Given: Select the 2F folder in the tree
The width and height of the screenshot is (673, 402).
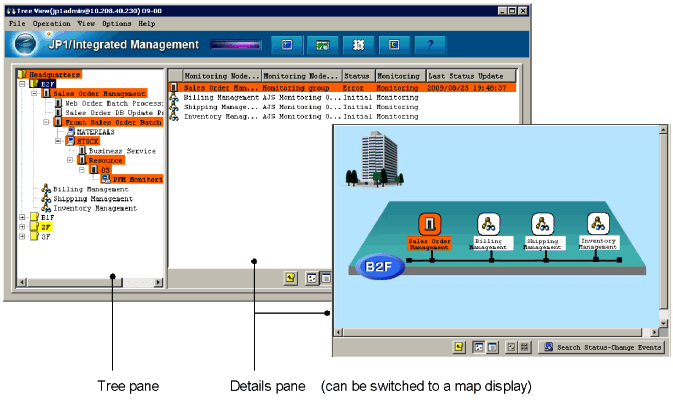Looking at the screenshot, I should click(47, 227).
